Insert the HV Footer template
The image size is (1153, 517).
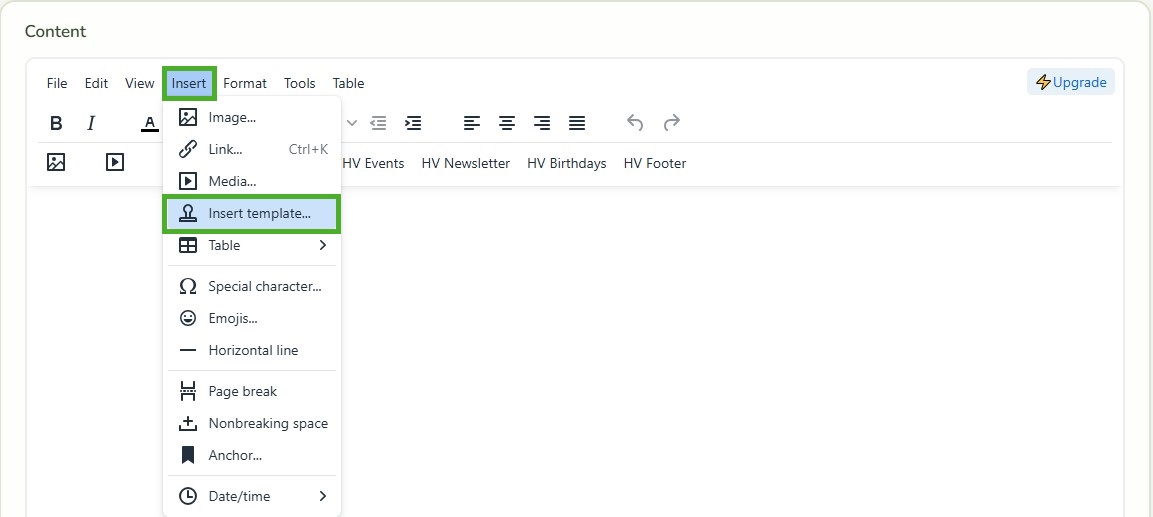tap(654, 163)
